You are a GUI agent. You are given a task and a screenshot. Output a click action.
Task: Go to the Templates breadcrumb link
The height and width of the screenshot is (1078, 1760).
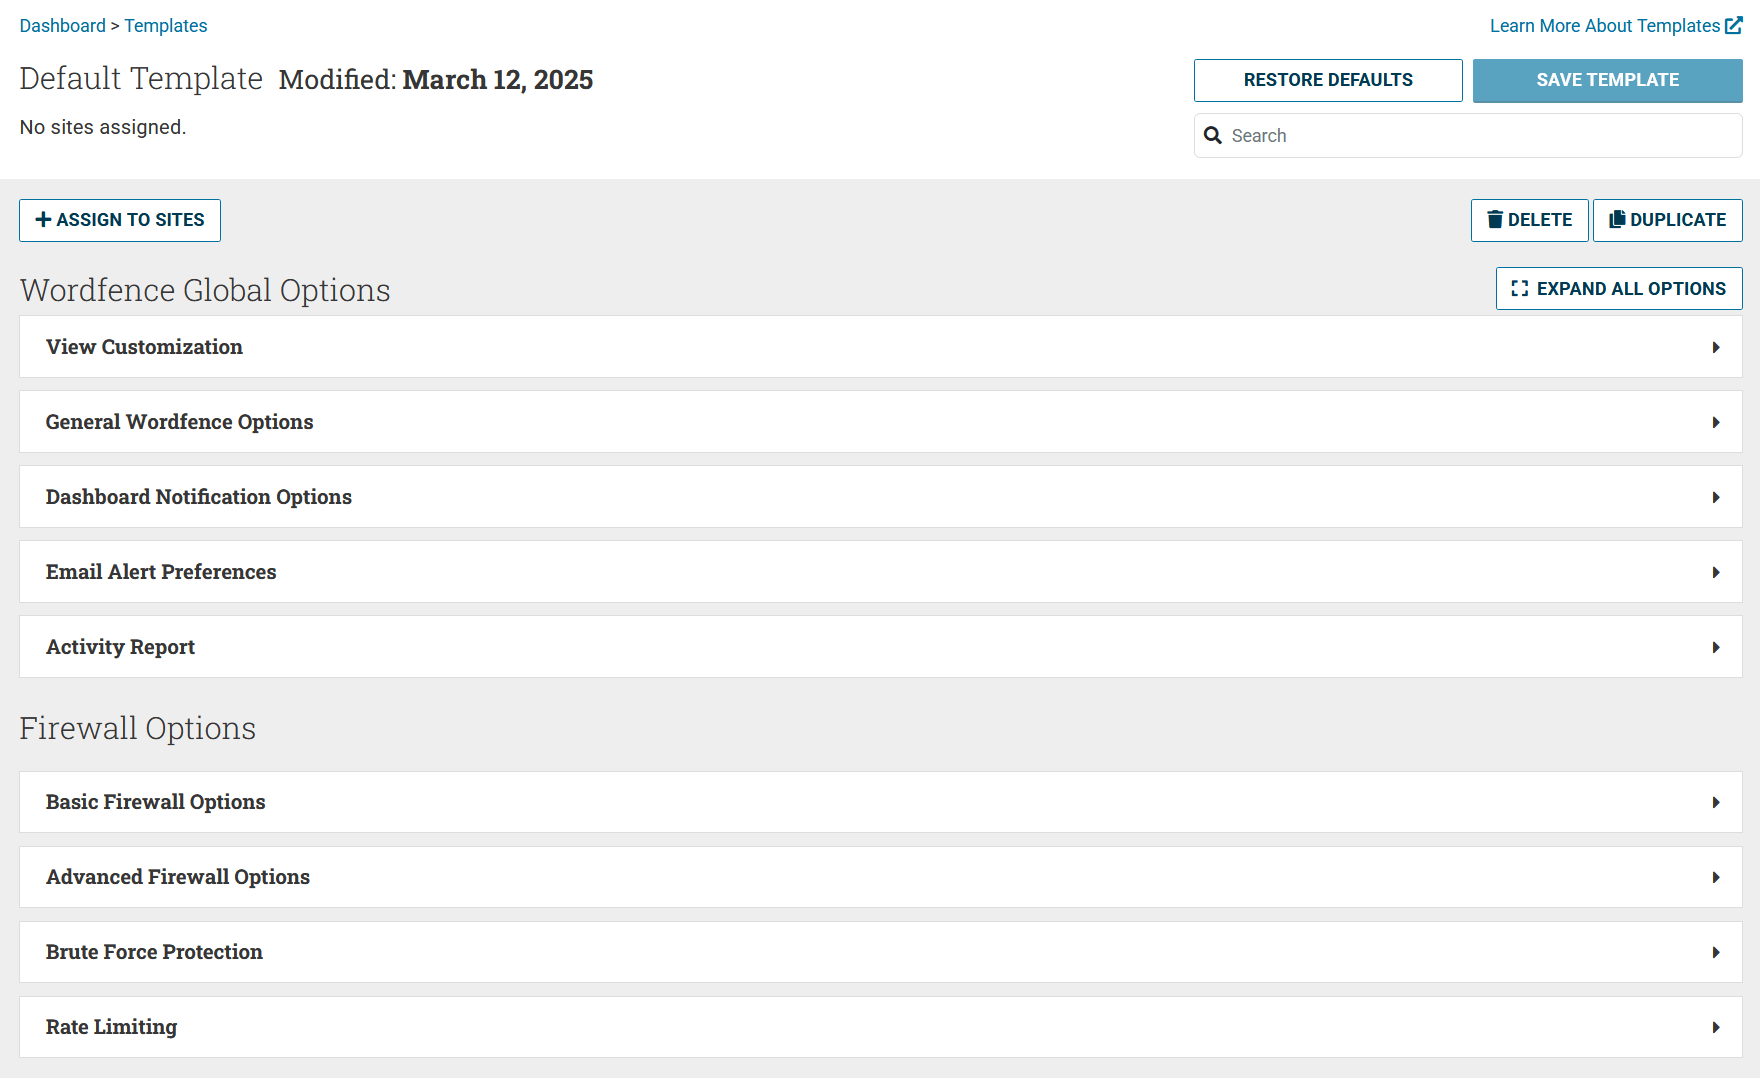166,25
